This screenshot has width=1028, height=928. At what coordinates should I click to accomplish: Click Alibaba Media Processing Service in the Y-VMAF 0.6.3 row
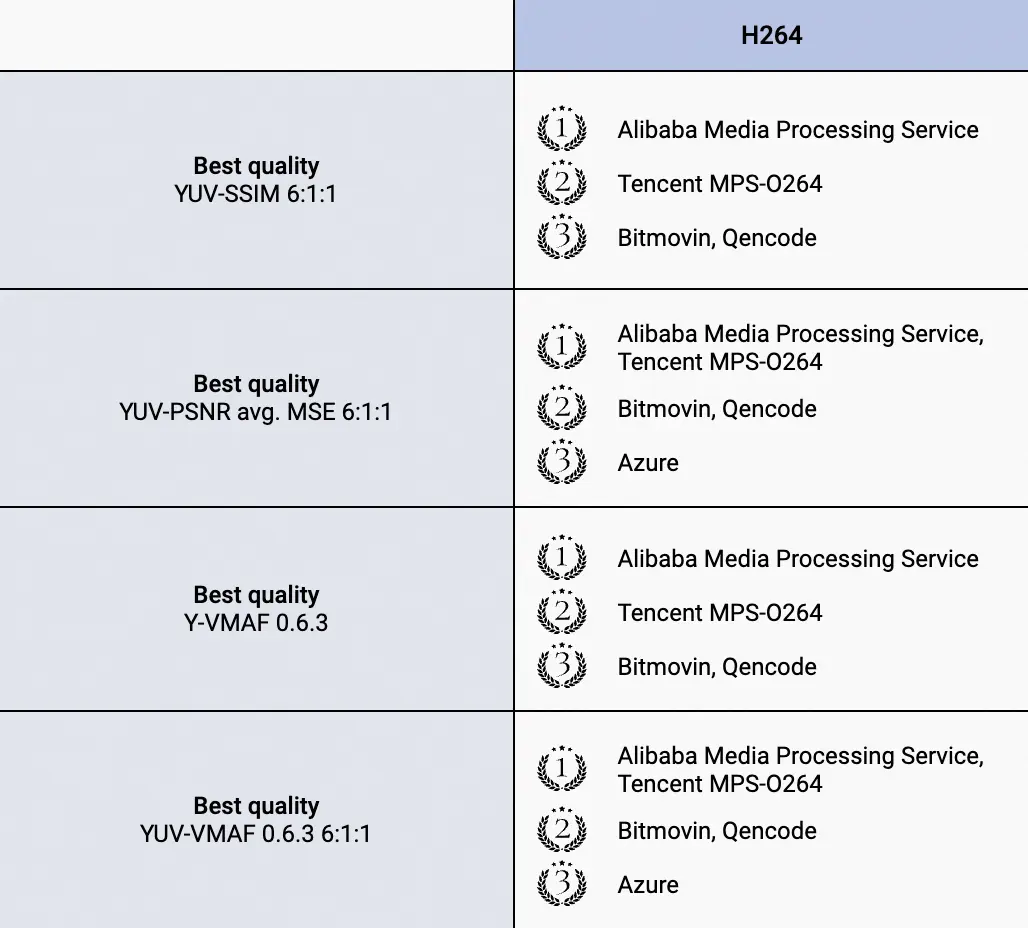(x=797, y=558)
